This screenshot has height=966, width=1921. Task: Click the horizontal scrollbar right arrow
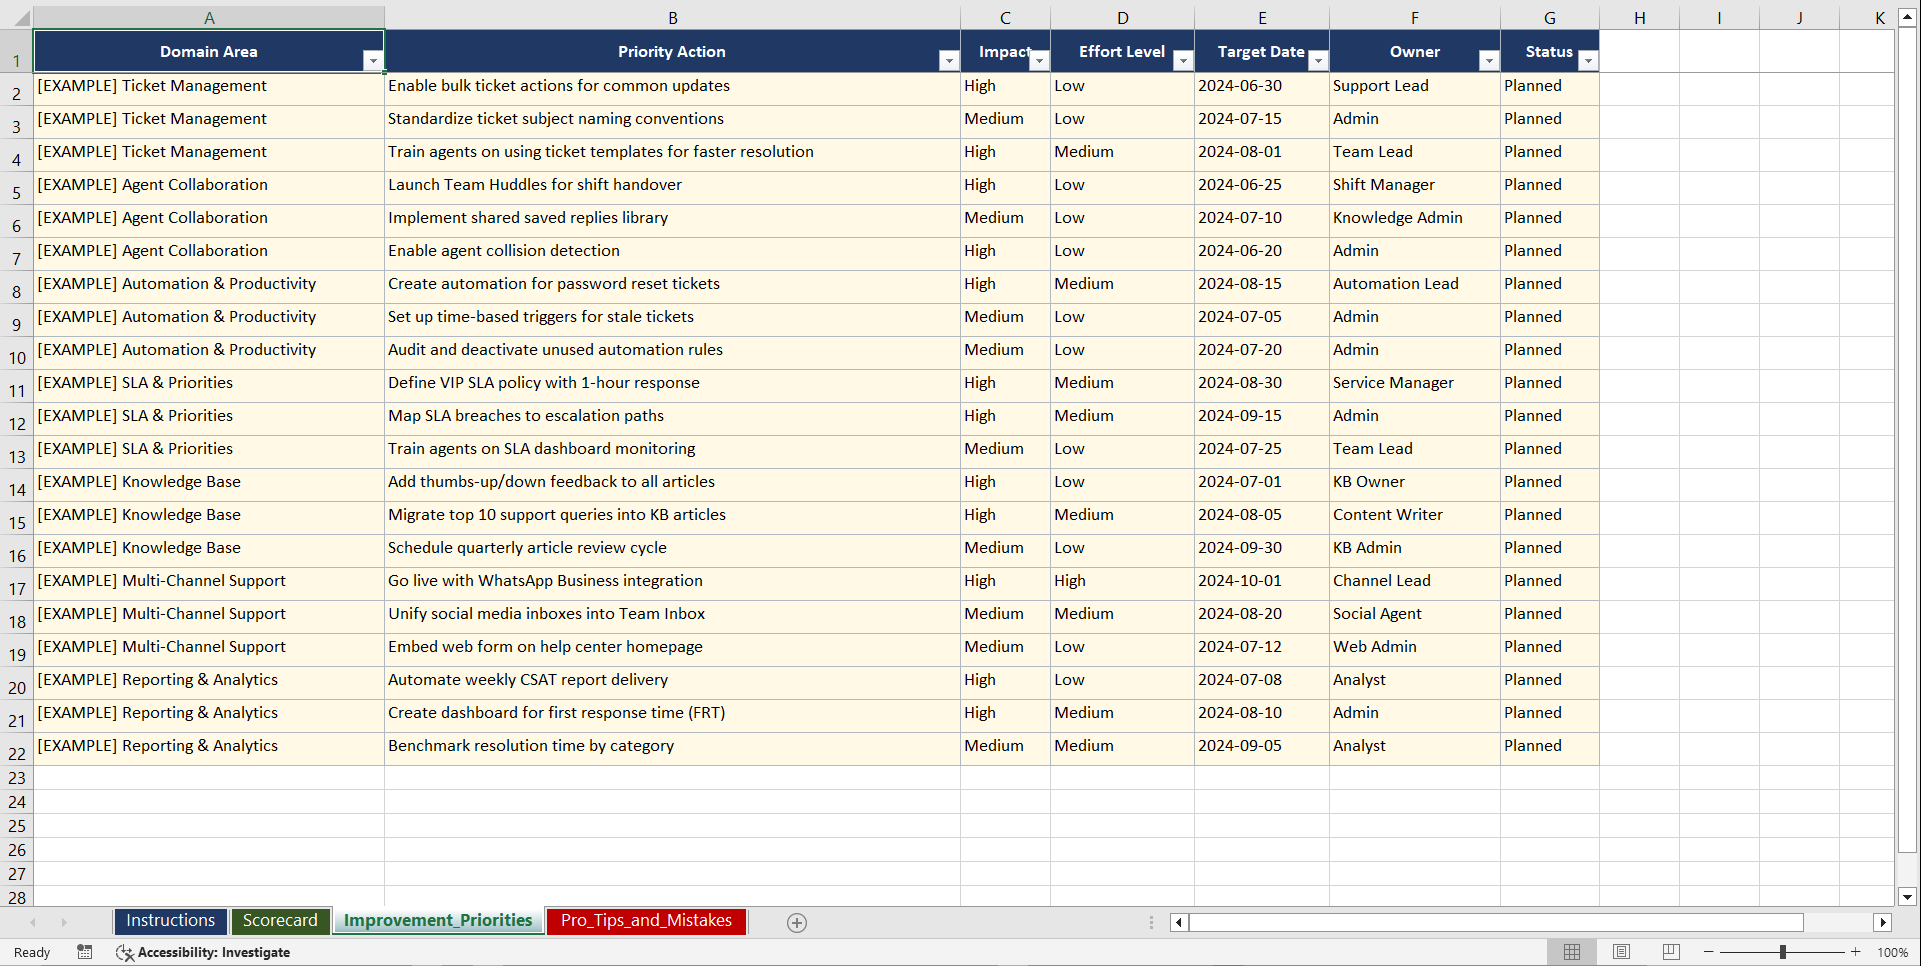[x=1884, y=922]
